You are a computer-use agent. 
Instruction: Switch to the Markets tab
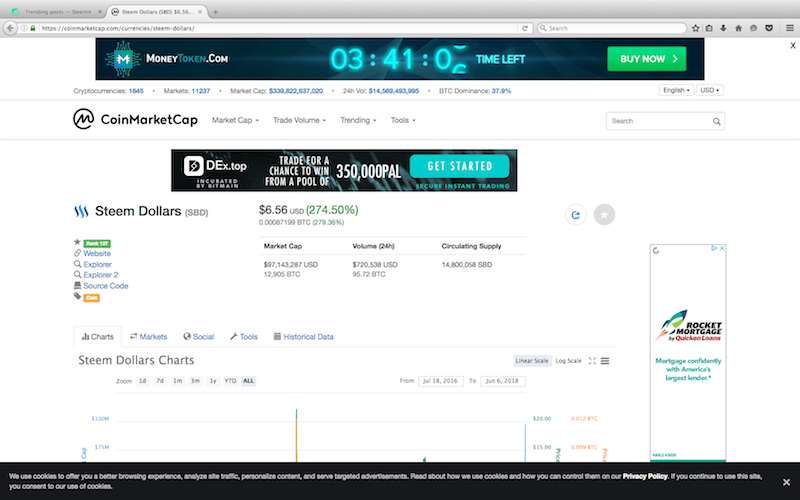tap(148, 337)
